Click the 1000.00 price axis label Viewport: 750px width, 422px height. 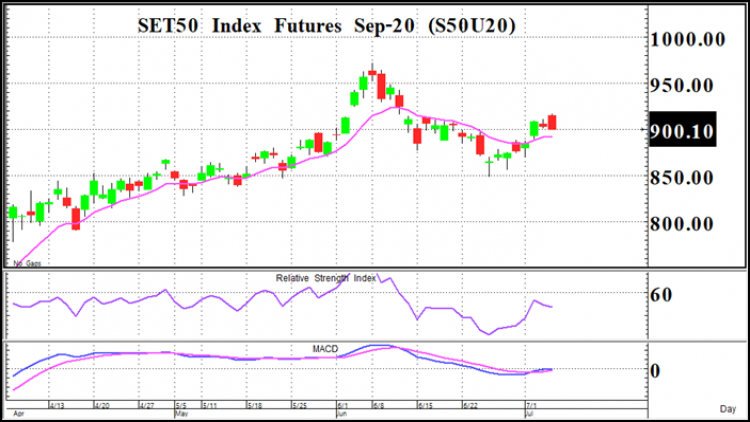(x=687, y=39)
